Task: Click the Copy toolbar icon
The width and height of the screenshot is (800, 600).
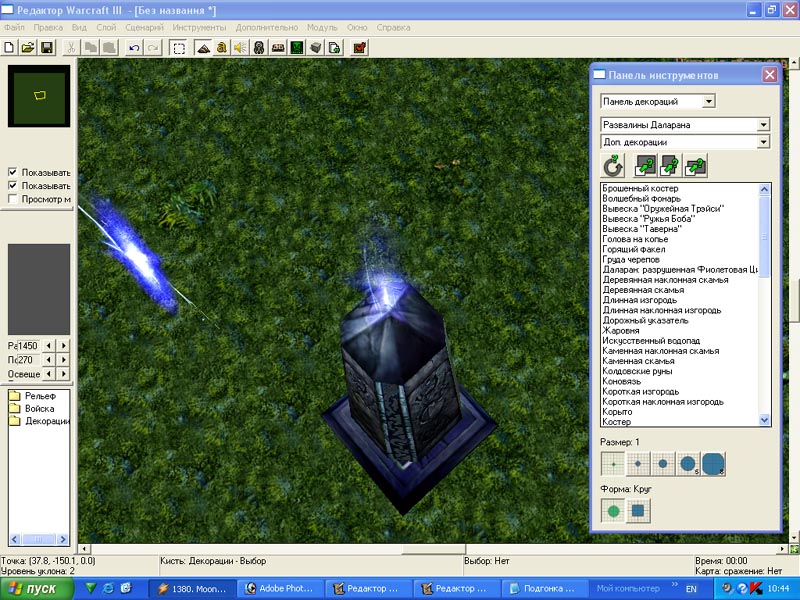Action: pos(91,48)
